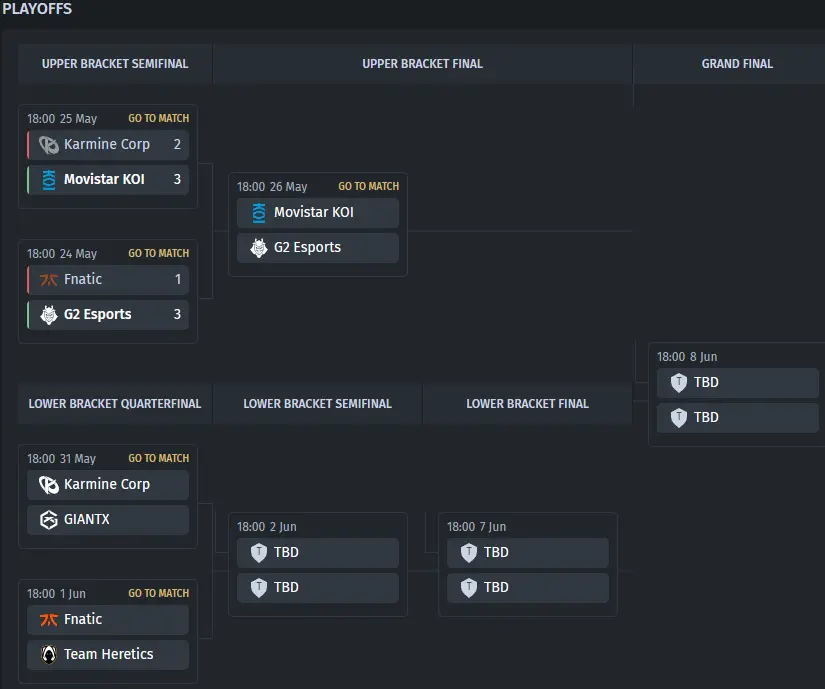Click first TBD team in 2 Jun match
This screenshot has width=825, height=689.
pyautogui.click(x=318, y=552)
